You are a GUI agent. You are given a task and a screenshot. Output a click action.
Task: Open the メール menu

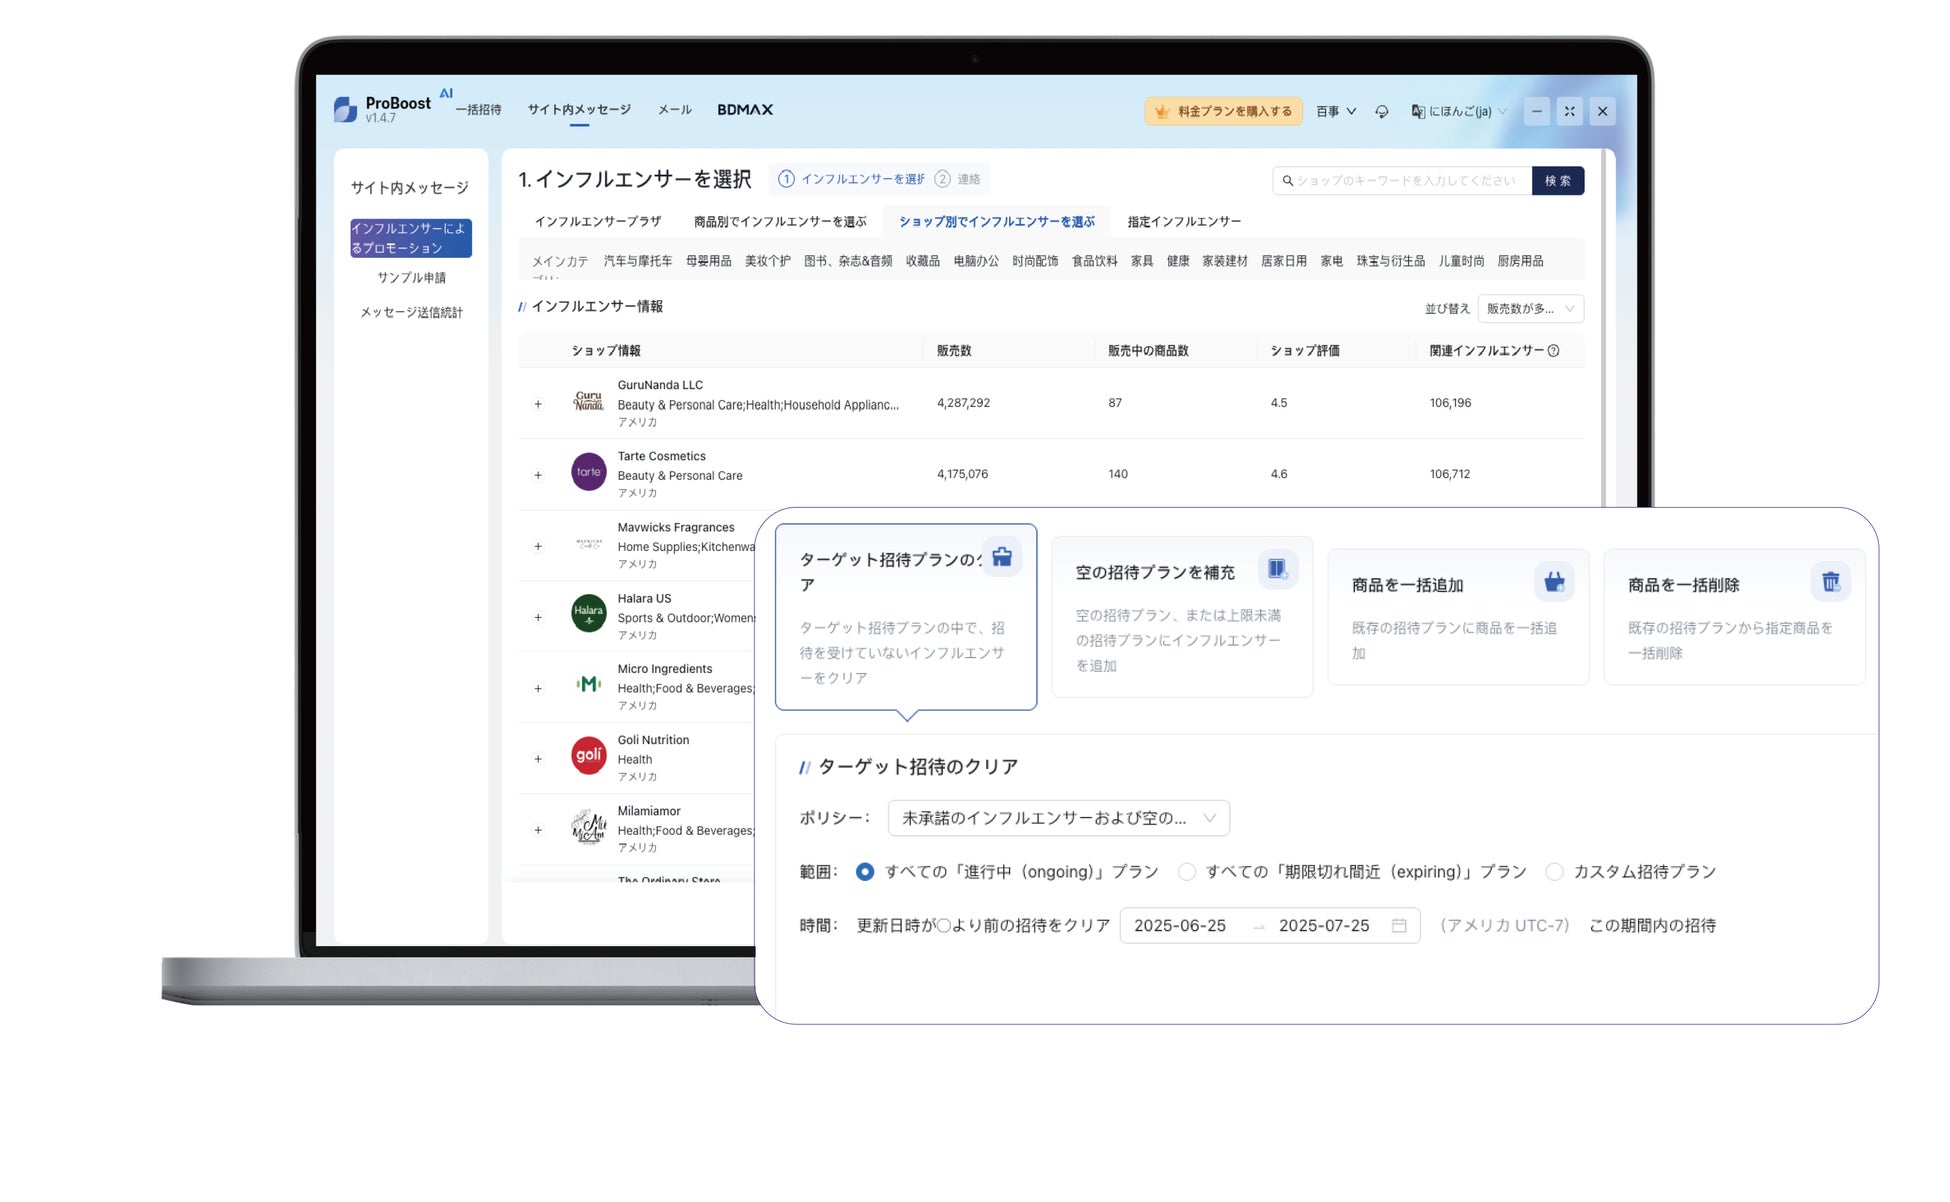click(x=675, y=110)
